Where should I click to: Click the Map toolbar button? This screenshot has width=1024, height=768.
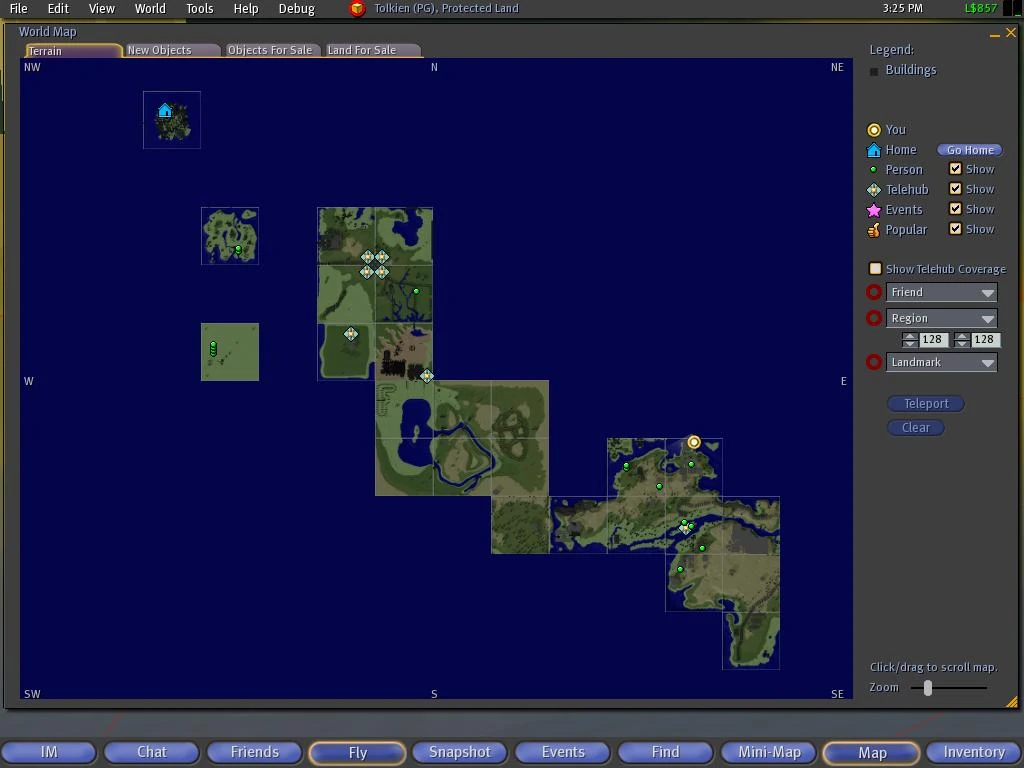tap(871, 752)
